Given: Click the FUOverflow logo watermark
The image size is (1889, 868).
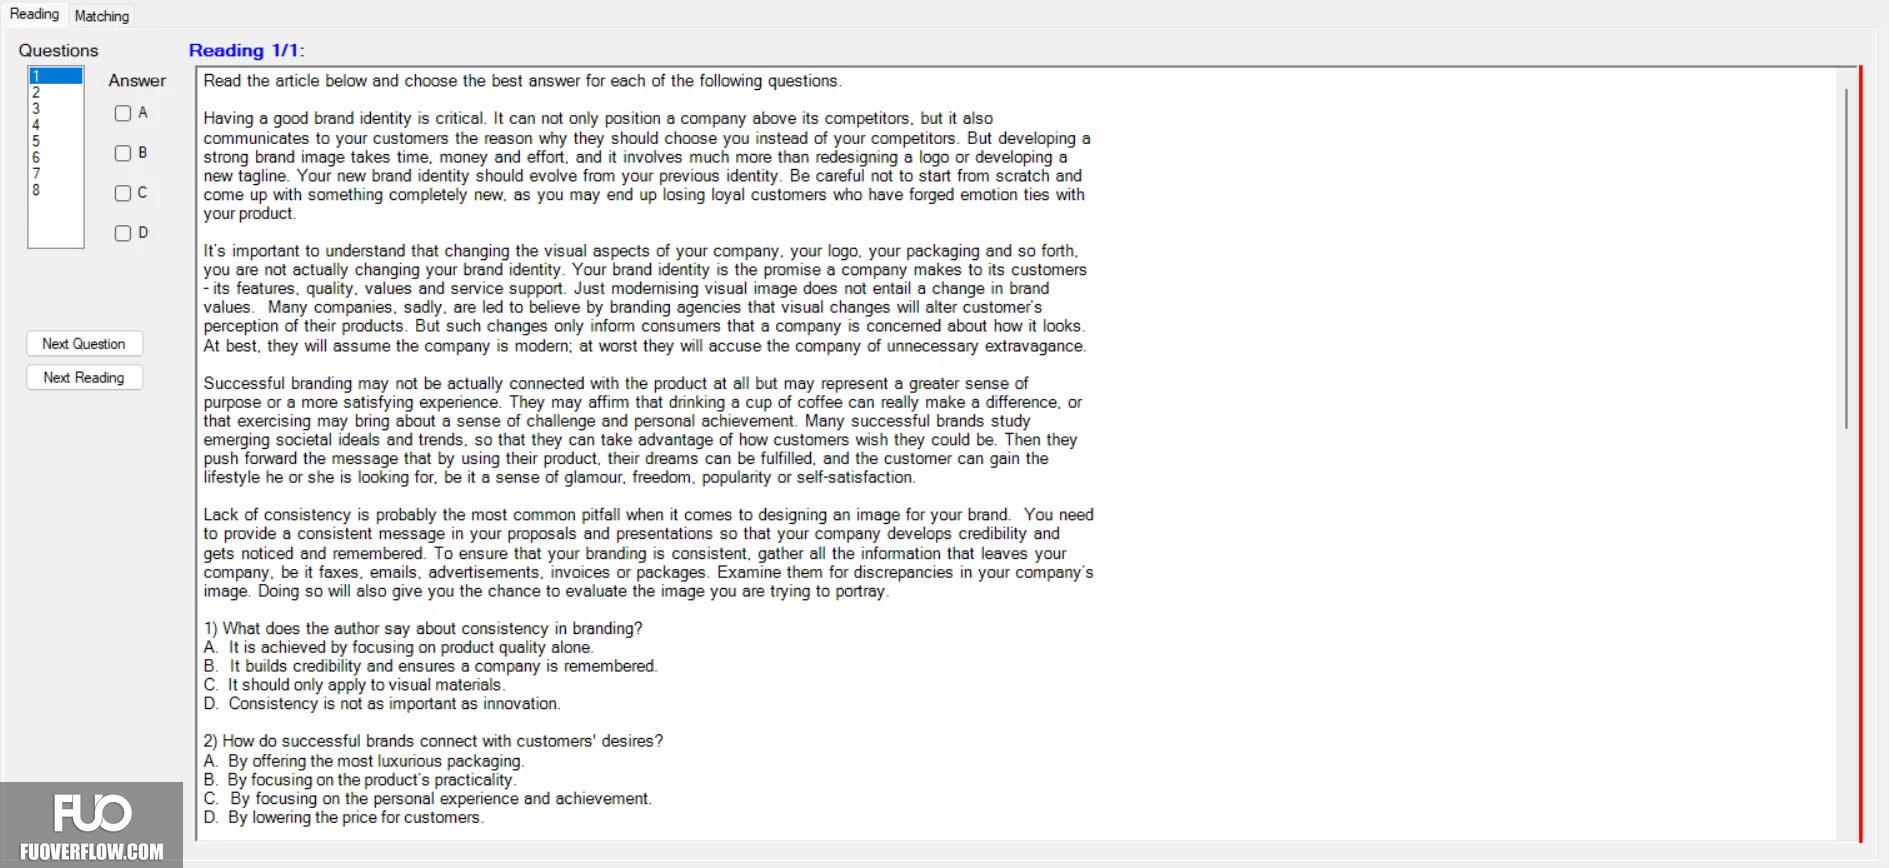Looking at the screenshot, I should click(x=91, y=825).
